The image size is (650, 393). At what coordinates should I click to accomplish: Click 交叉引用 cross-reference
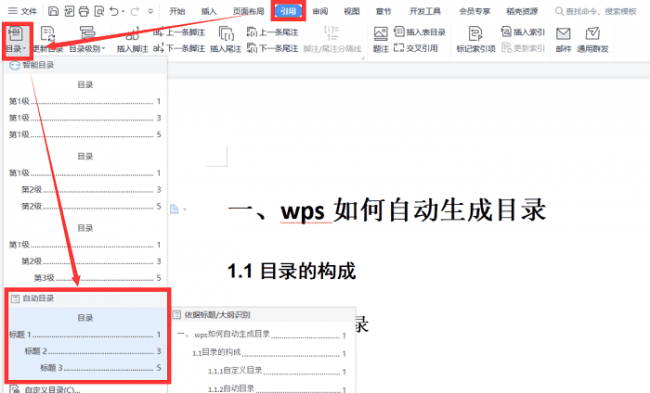(416, 48)
